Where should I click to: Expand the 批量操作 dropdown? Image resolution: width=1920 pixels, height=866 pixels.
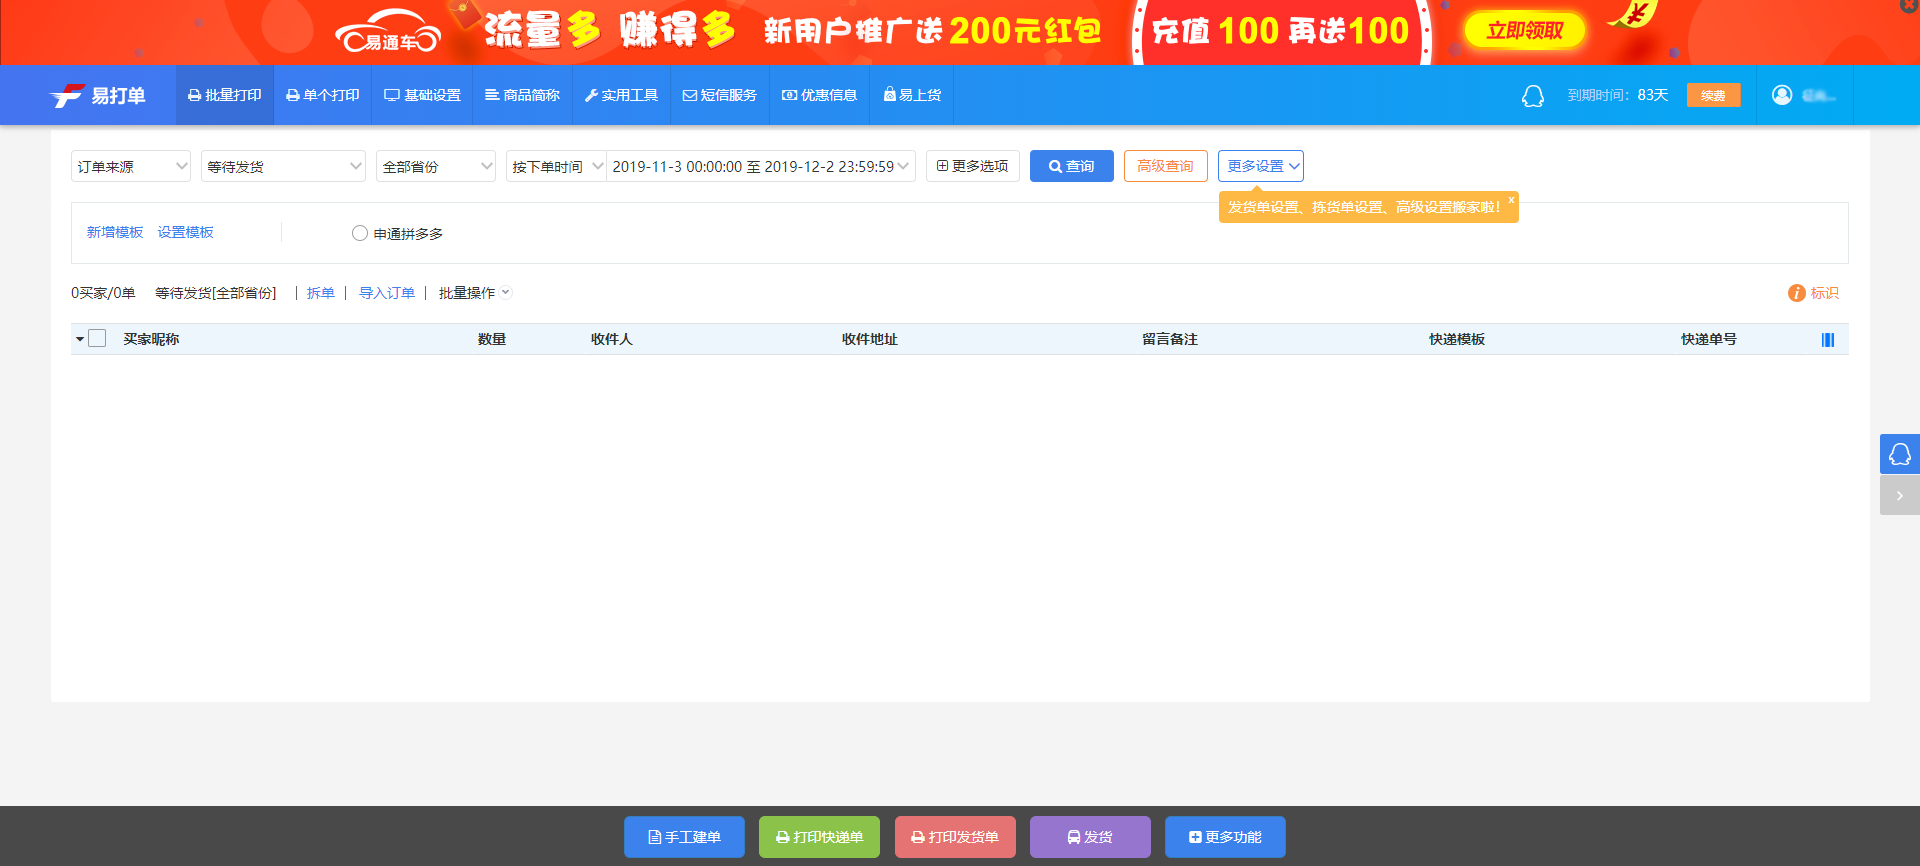click(475, 293)
